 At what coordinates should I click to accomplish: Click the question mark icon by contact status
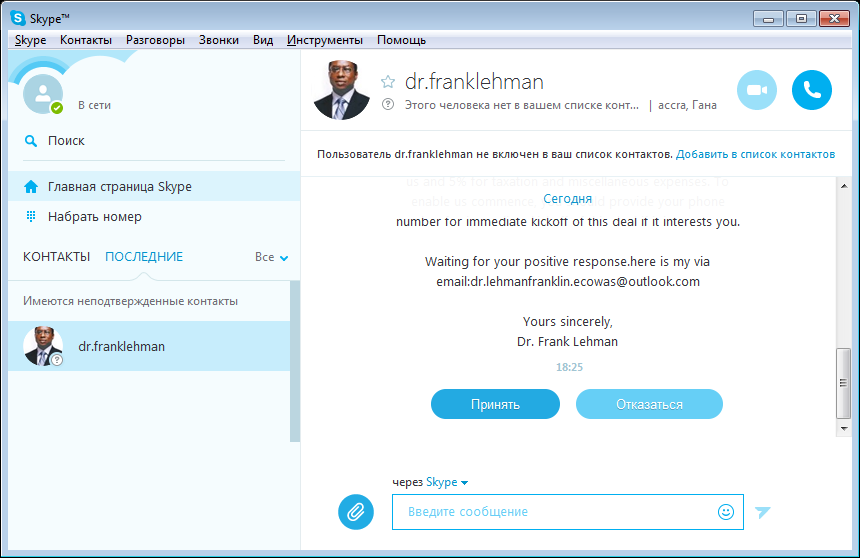388,104
